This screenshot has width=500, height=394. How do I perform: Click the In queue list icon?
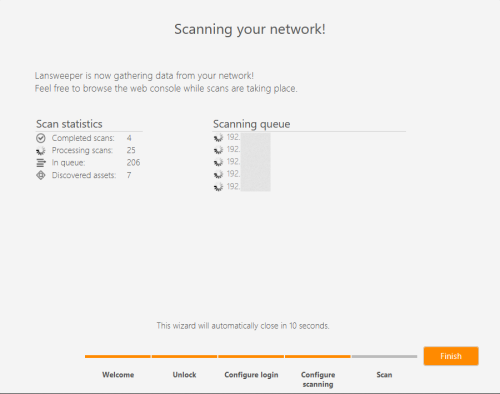(41, 163)
